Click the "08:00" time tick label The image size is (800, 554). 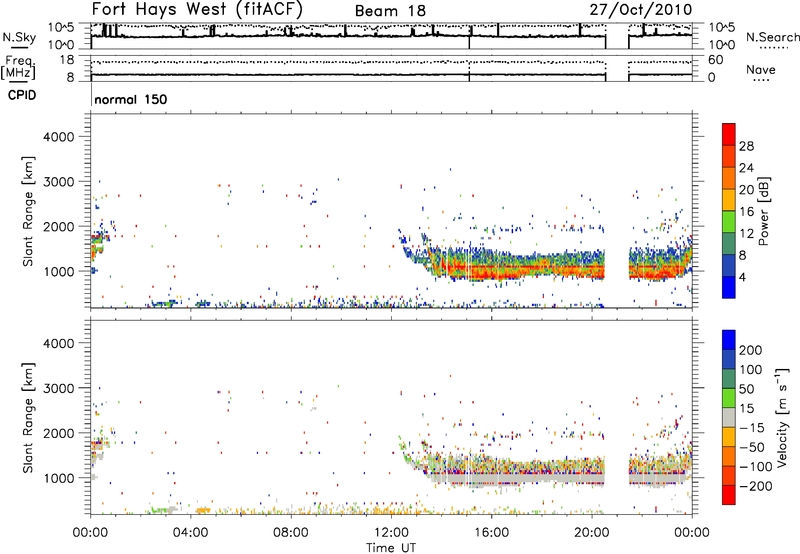(291, 533)
